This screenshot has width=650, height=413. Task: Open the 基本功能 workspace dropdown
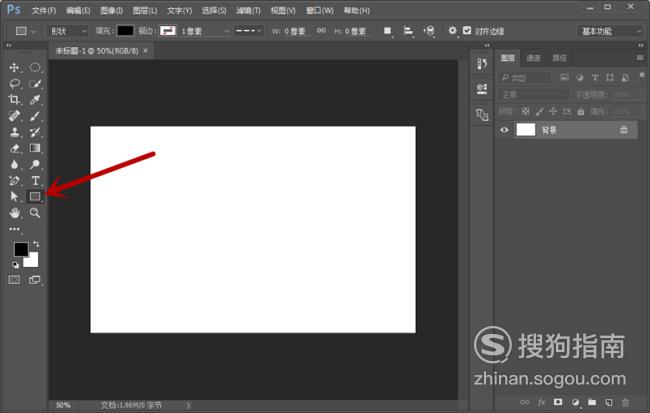pyautogui.click(x=611, y=31)
